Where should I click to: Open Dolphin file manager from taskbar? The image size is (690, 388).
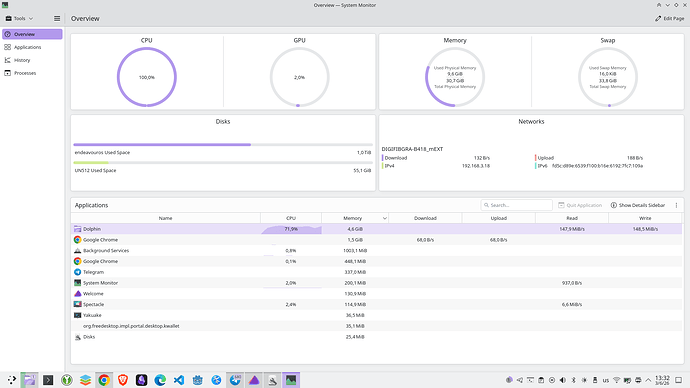pos(29,380)
